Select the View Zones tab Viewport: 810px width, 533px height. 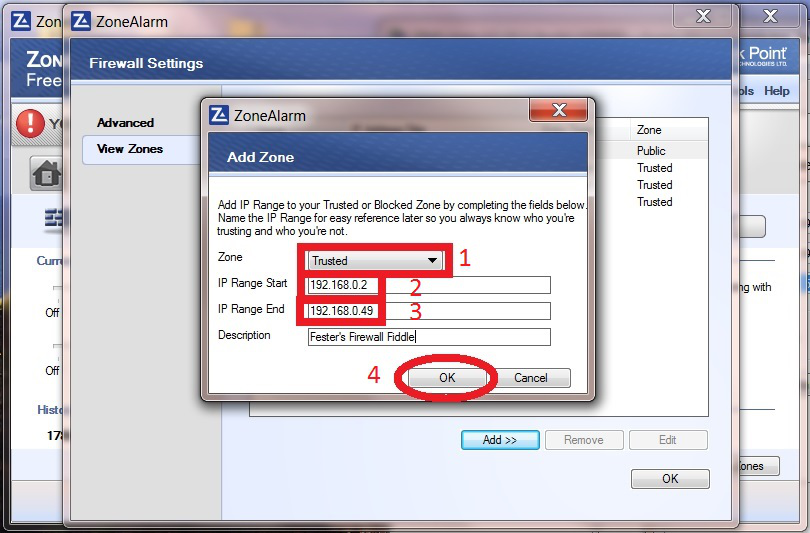pyautogui.click(x=130, y=149)
